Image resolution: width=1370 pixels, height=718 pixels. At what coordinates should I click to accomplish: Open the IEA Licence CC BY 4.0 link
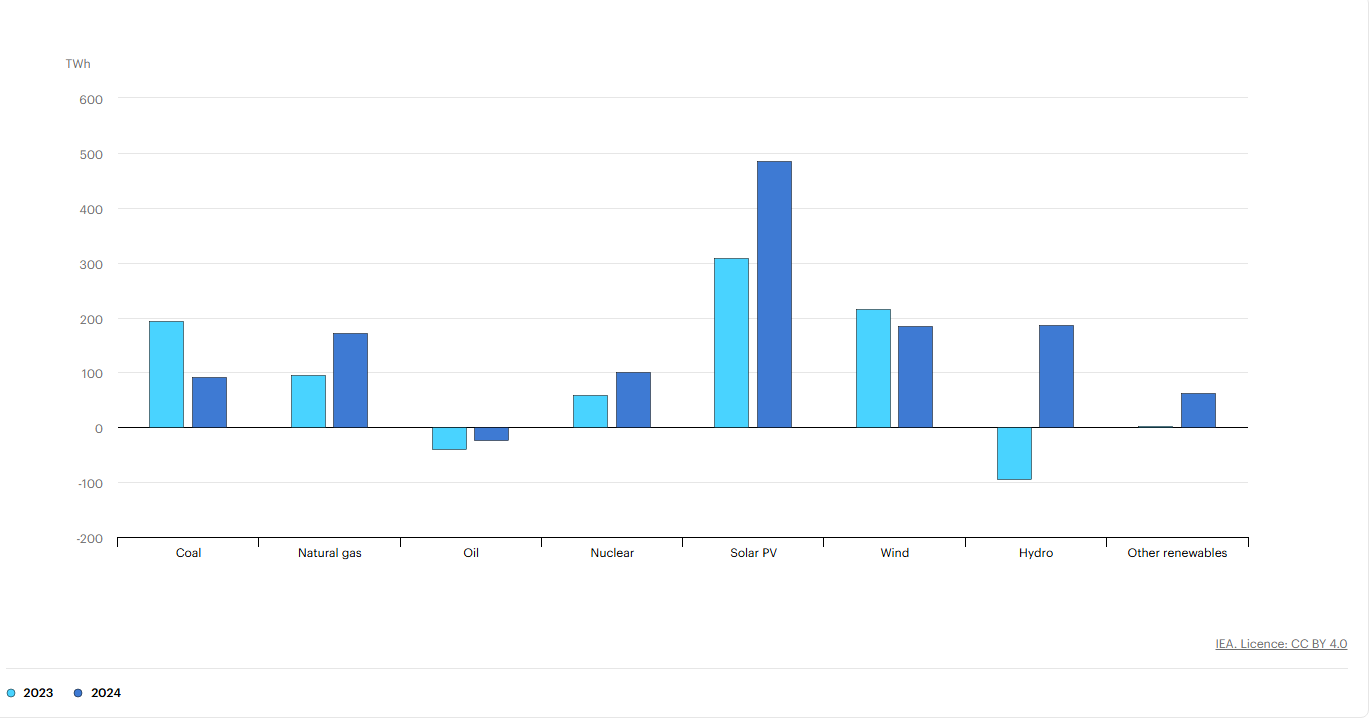pyautogui.click(x=1281, y=644)
